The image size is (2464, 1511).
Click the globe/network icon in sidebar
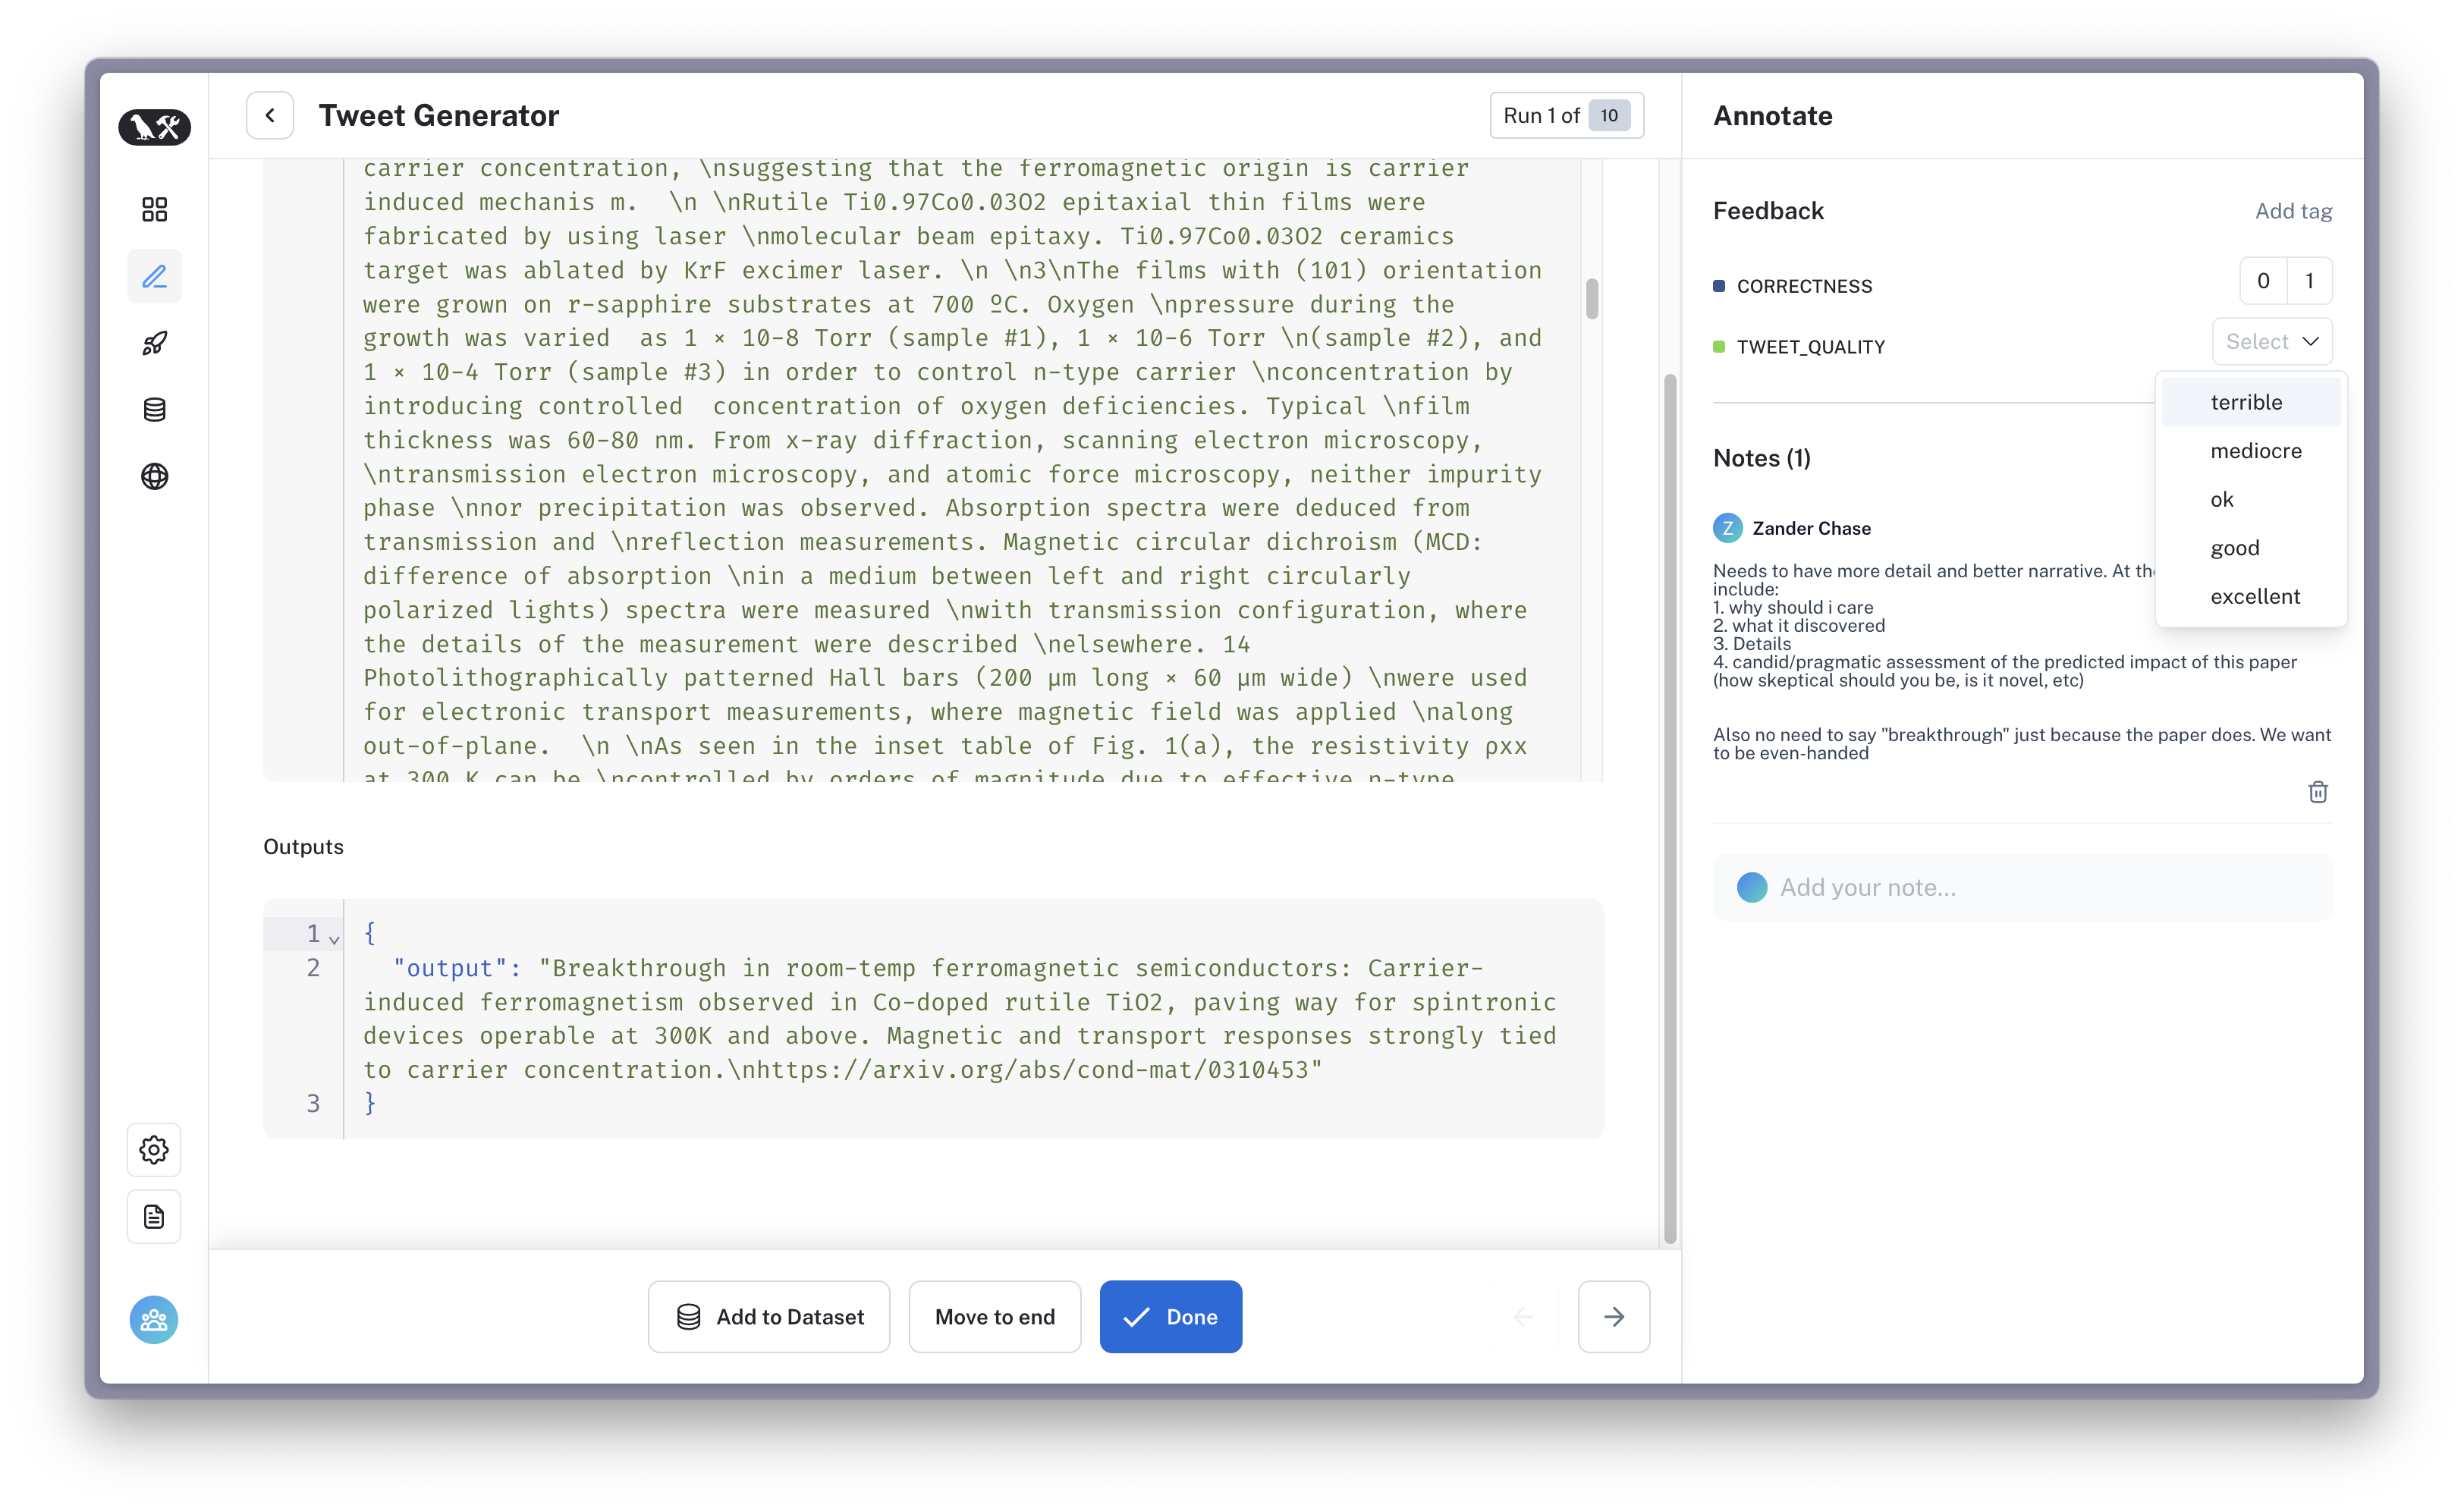pyautogui.click(x=155, y=475)
